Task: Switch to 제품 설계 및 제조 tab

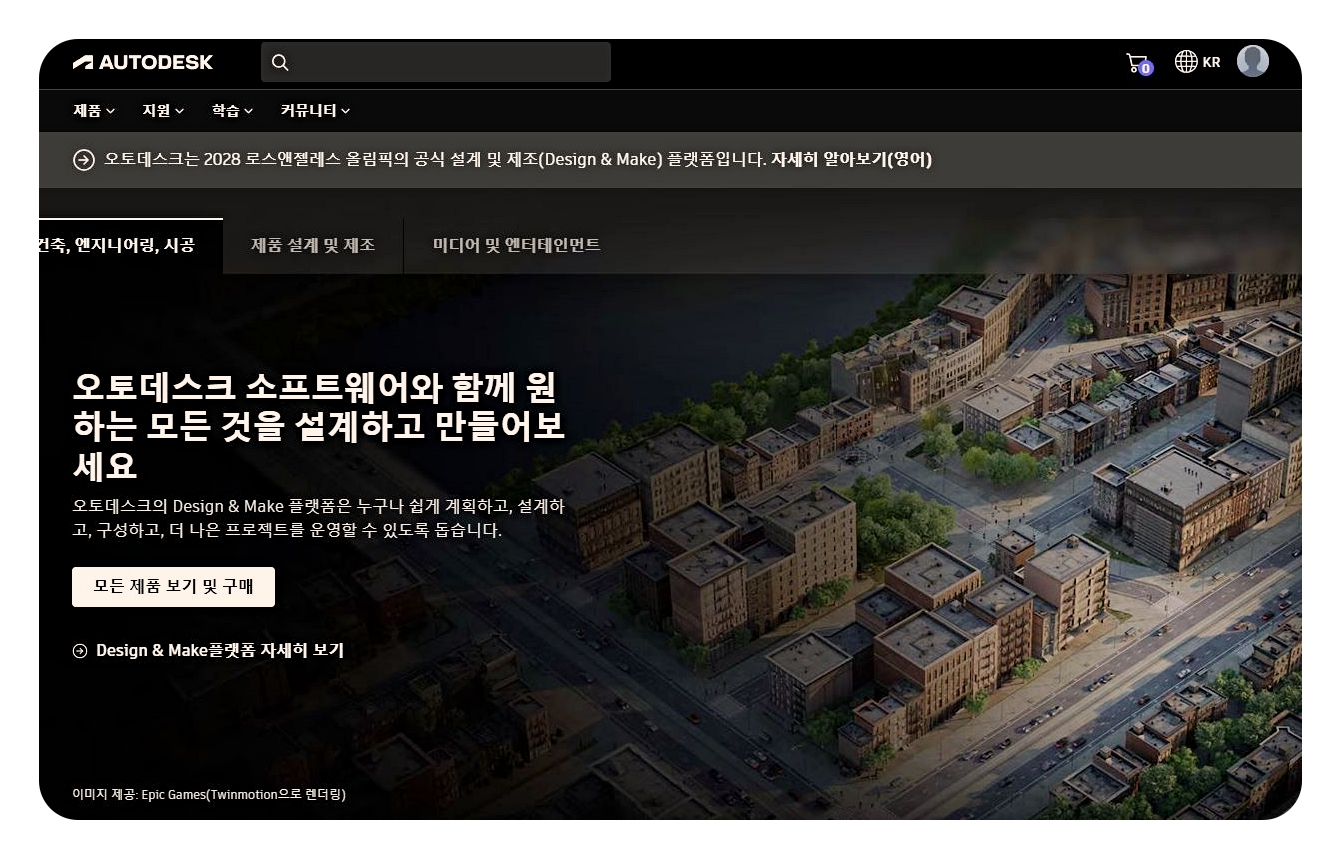Action: [x=313, y=246]
